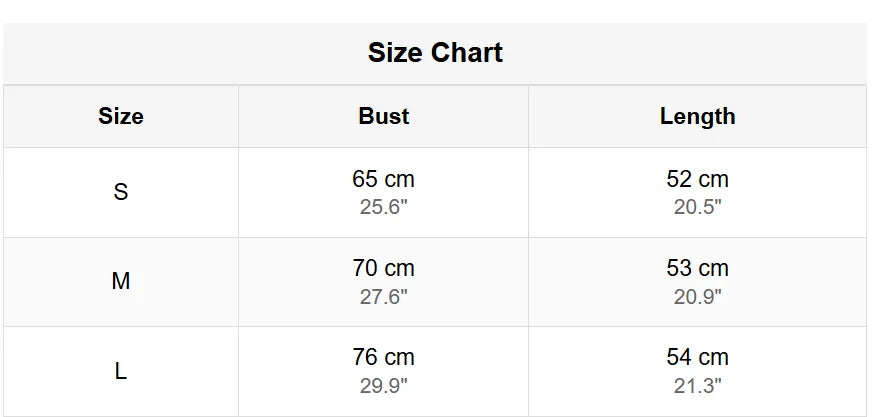Click the 20.5" length measurement

[x=698, y=207]
